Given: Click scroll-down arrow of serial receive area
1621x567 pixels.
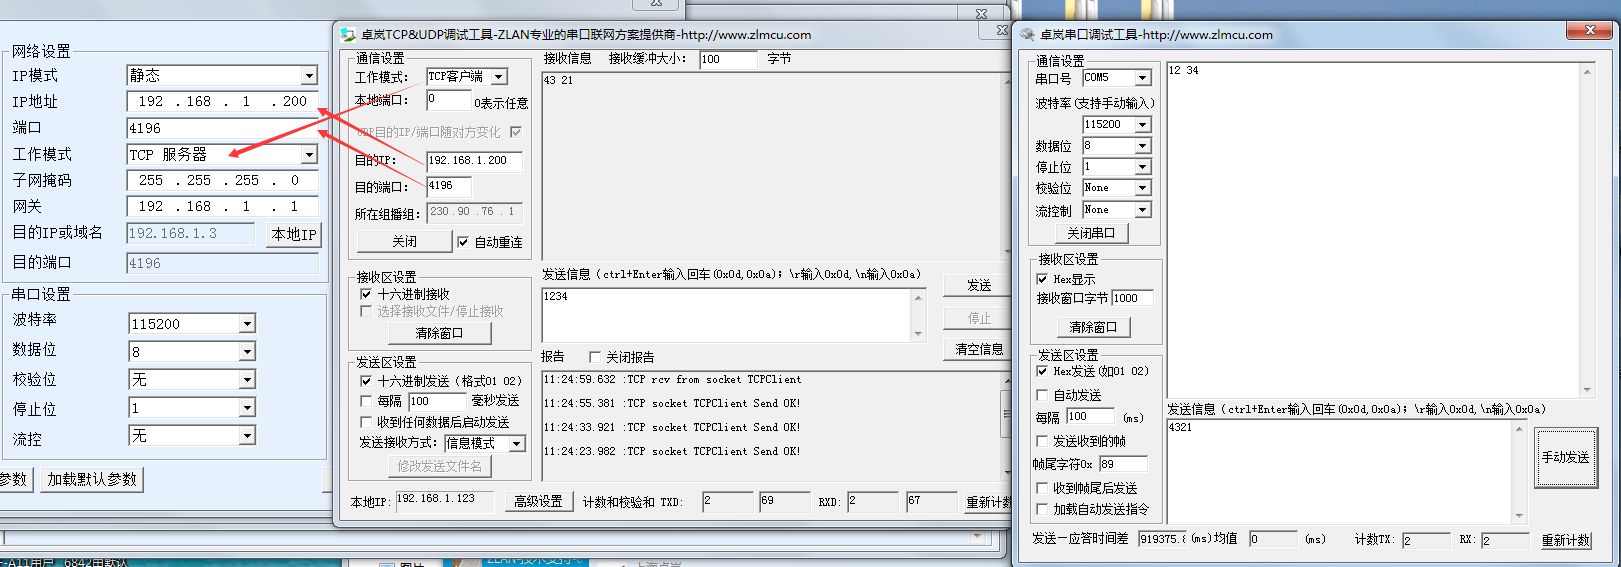Looking at the screenshot, I should coord(1587,390).
